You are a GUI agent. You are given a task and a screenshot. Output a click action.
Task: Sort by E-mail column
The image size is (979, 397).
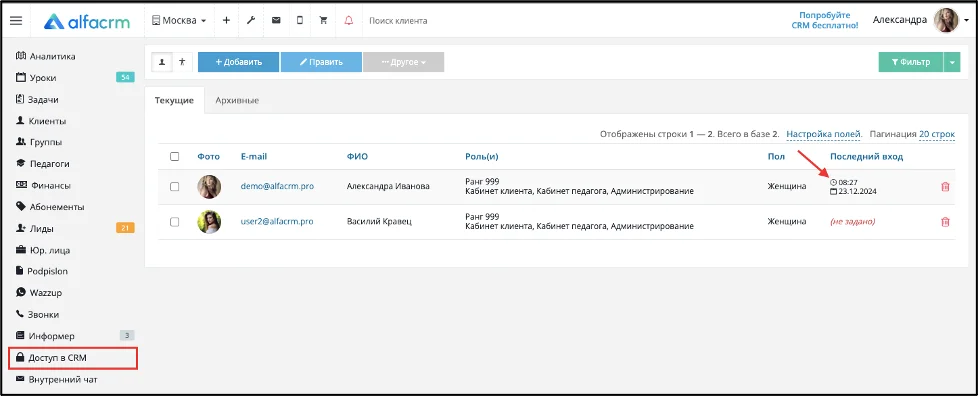coord(253,157)
